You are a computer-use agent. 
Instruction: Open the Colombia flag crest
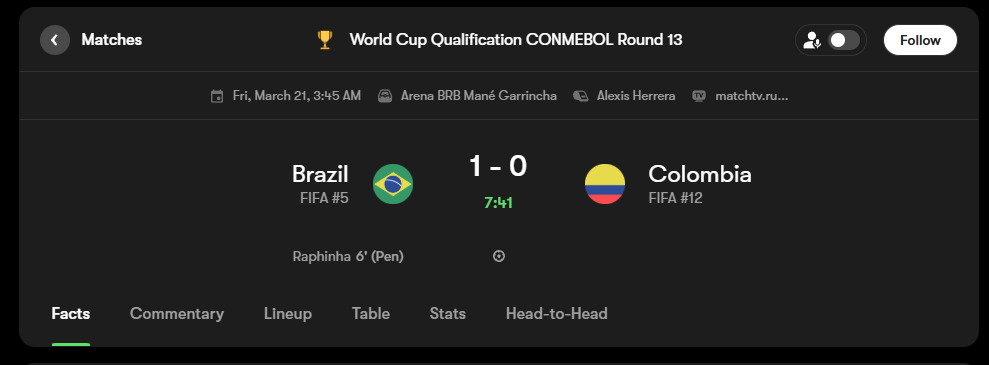point(605,184)
